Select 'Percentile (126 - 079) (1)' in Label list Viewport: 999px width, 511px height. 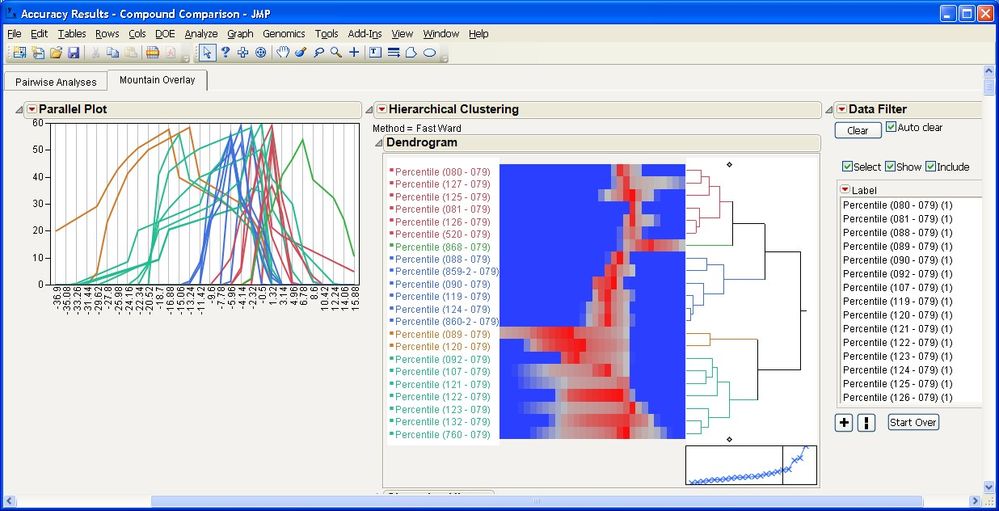[x=897, y=397]
